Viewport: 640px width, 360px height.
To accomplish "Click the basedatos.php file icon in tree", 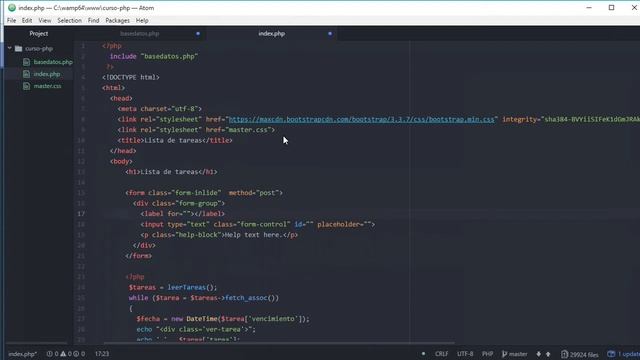I will click(x=27, y=62).
